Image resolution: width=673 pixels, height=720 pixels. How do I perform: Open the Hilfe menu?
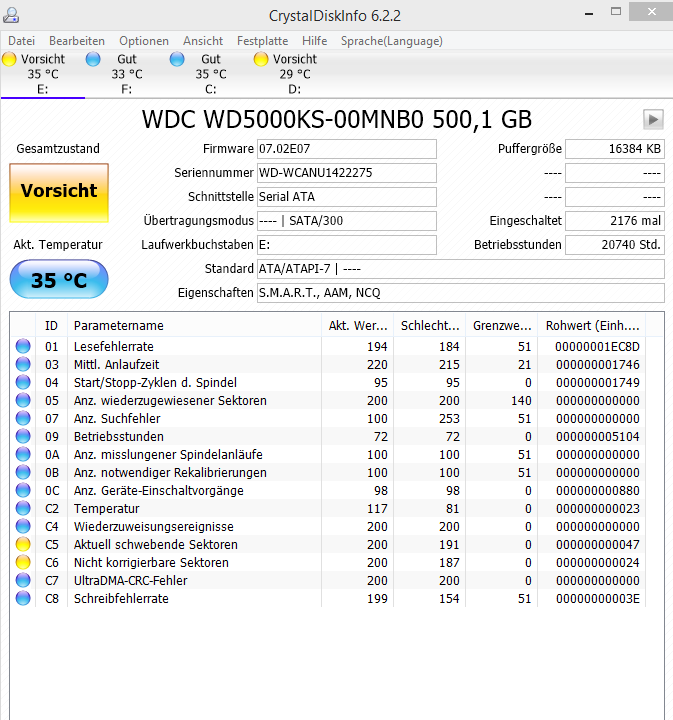314,41
